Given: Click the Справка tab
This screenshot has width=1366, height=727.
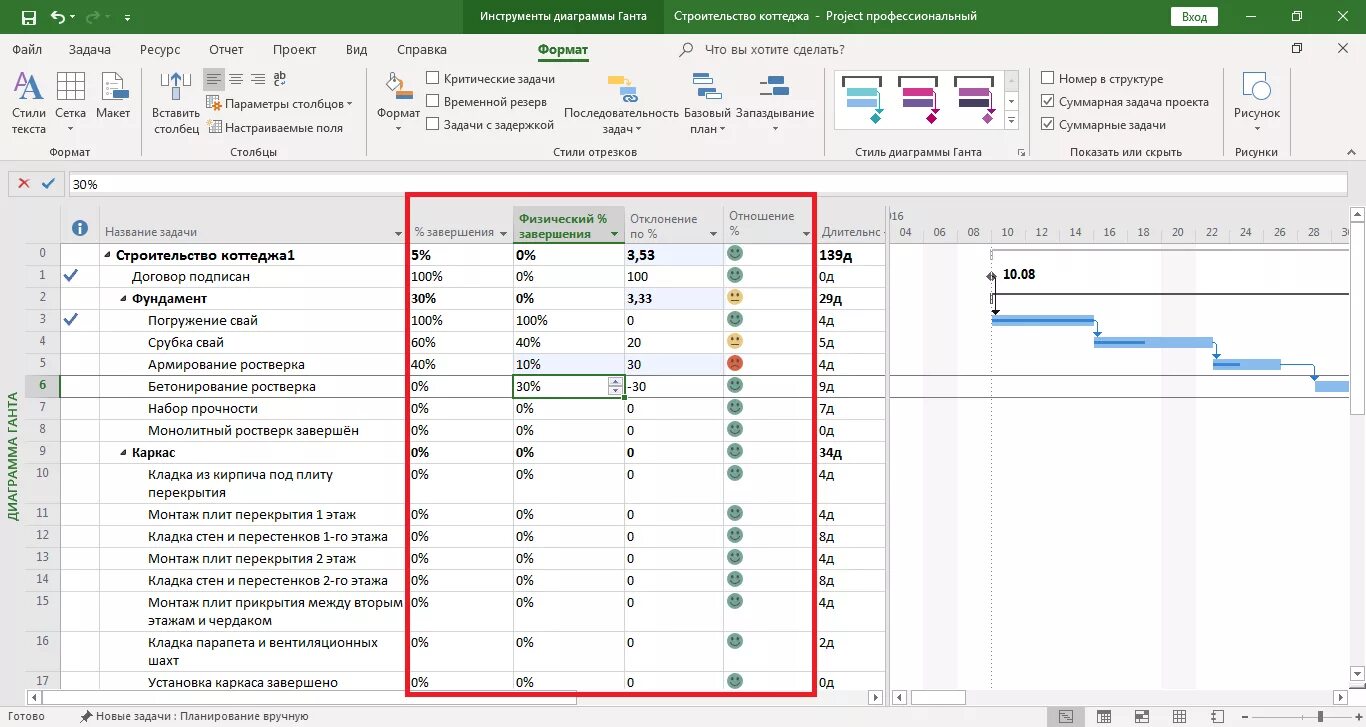Looking at the screenshot, I should 421,49.
